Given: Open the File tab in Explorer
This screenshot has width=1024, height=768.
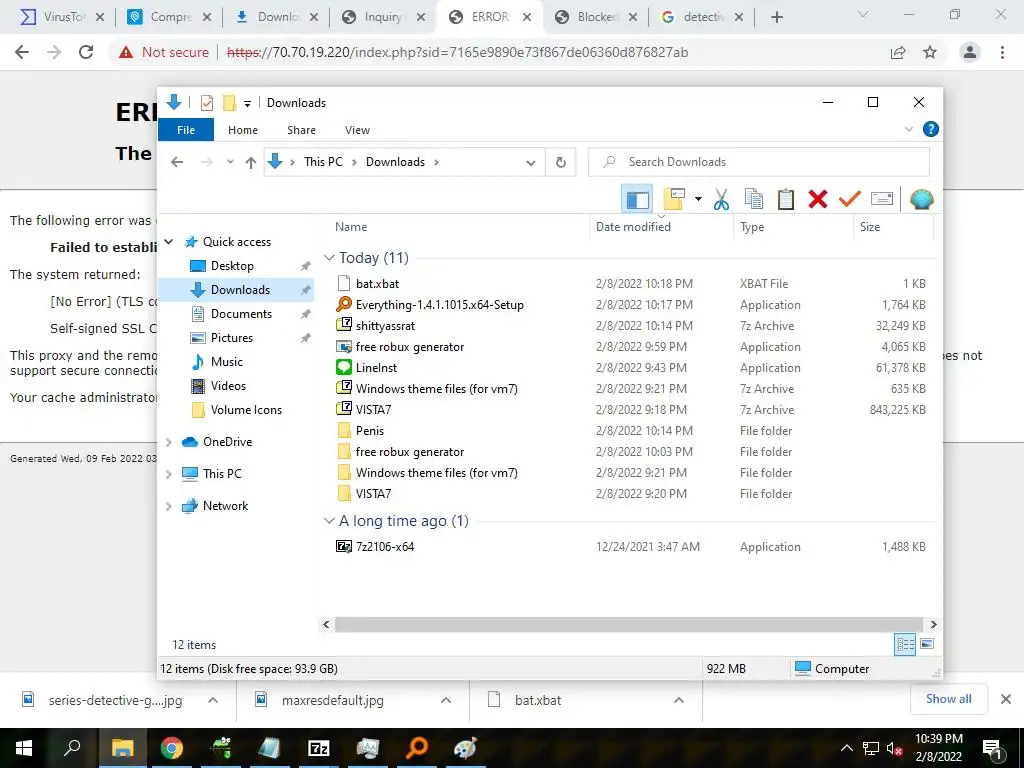Looking at the screenshot, I should coord(186,130).
